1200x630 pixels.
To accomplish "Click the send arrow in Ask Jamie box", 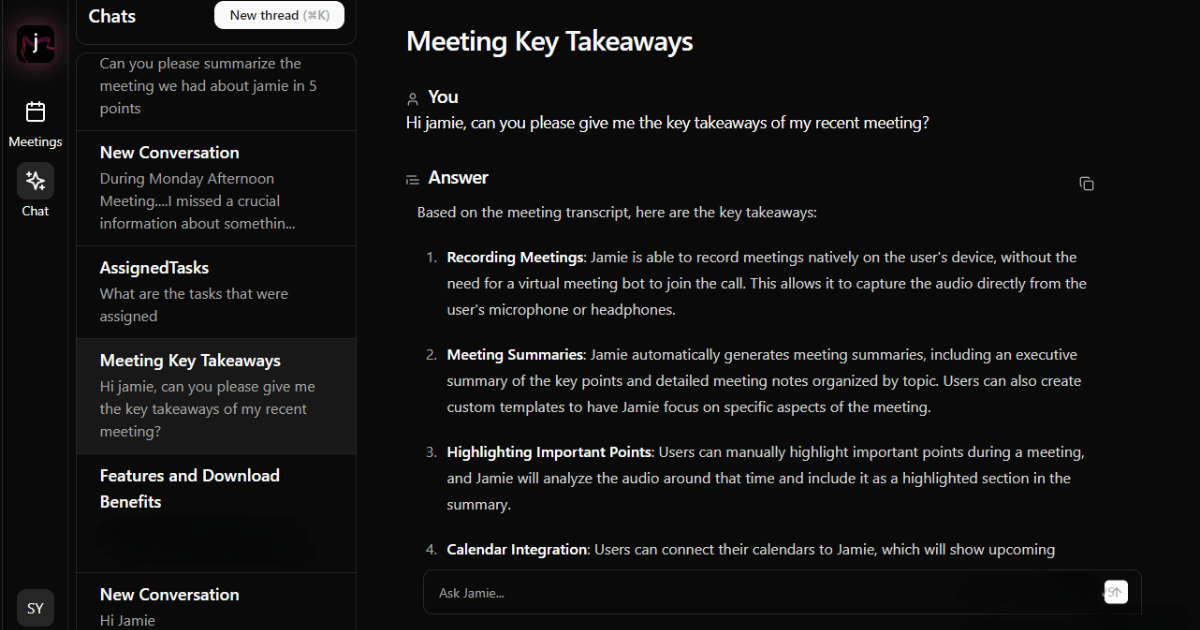I will (x=1116, y=592).
